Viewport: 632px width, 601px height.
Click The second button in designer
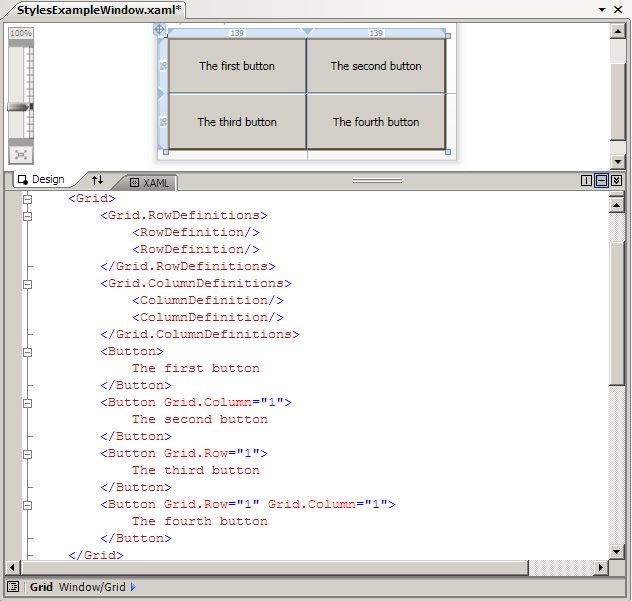(x=376, y=66)
